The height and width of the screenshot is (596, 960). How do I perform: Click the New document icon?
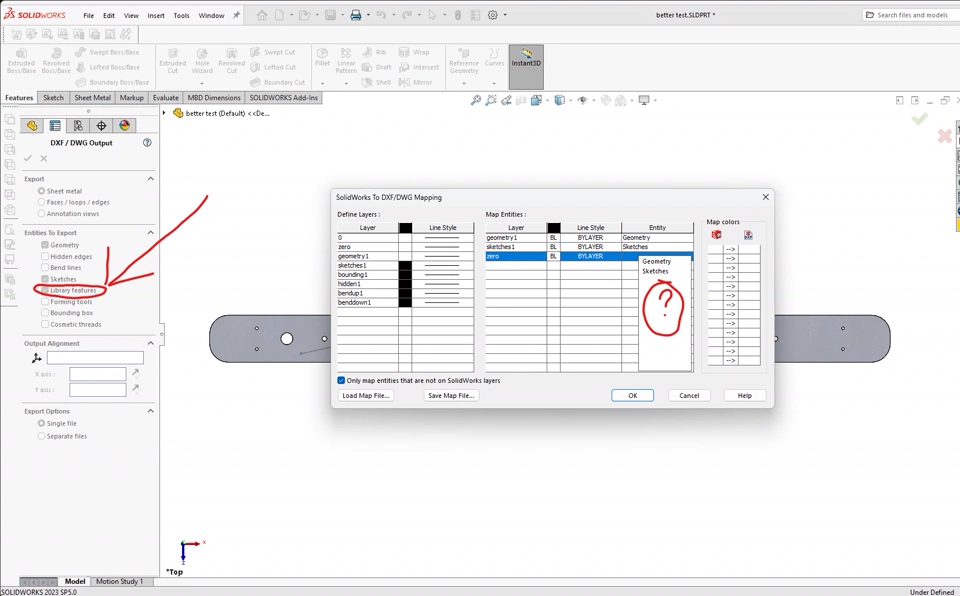[x=279, y=15]
